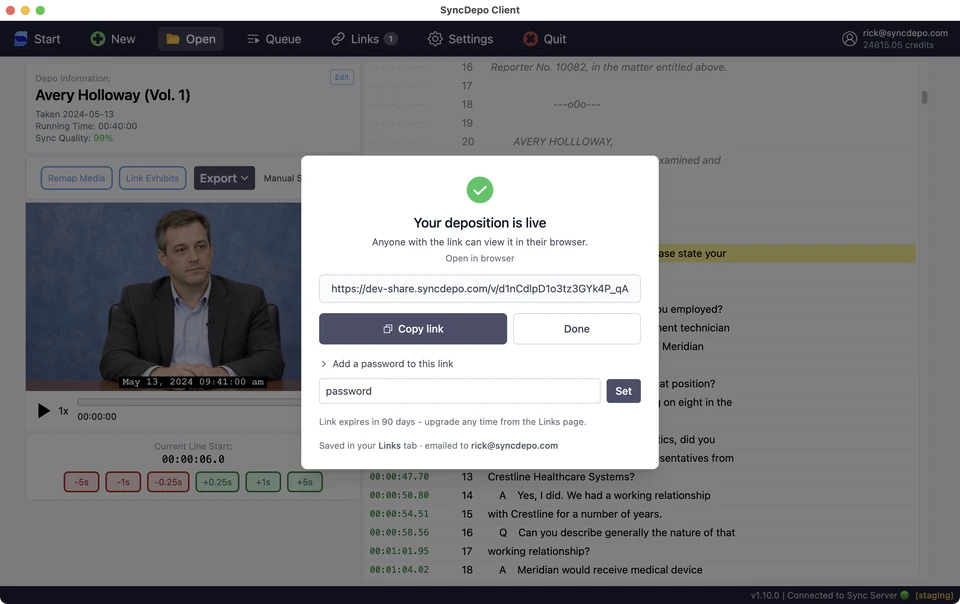Click the SyncDepo Start logo icon
Viewport: 960px width, 604px height.
coord(21,39)
